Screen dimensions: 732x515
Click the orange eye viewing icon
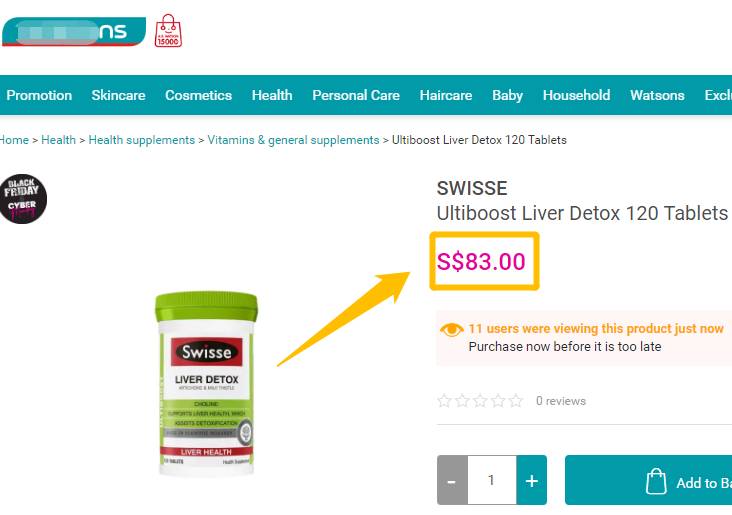pyautogui.click(x=451, y=330)
